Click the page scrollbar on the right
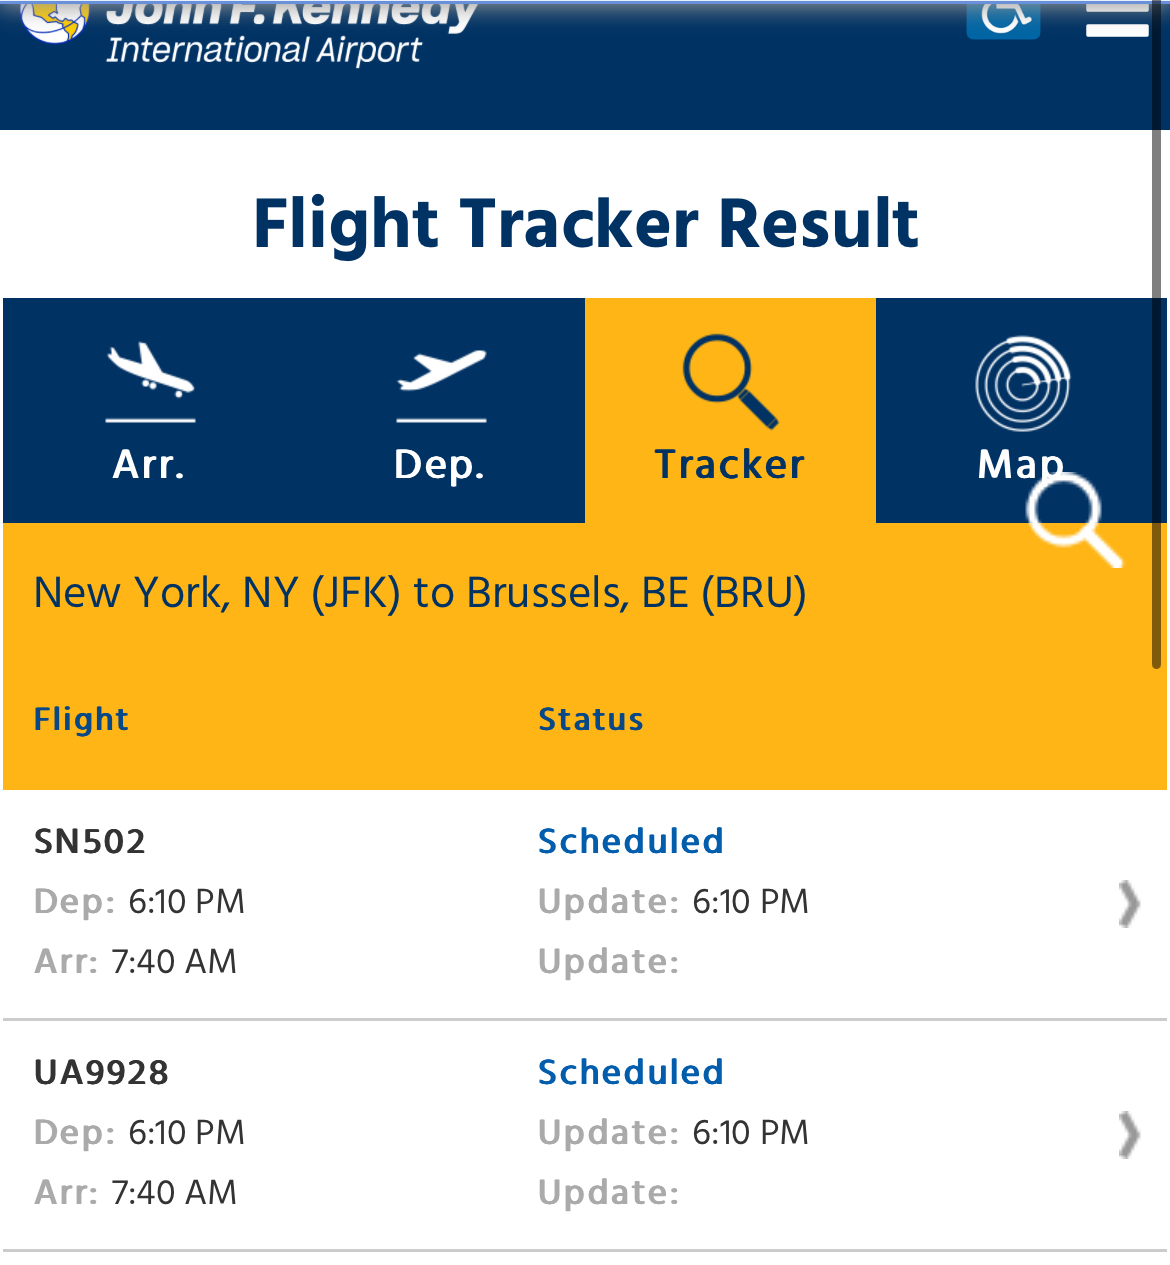Viewport: 1170px width, 1265px height. pyautogui.click(x=1157, y=400)
